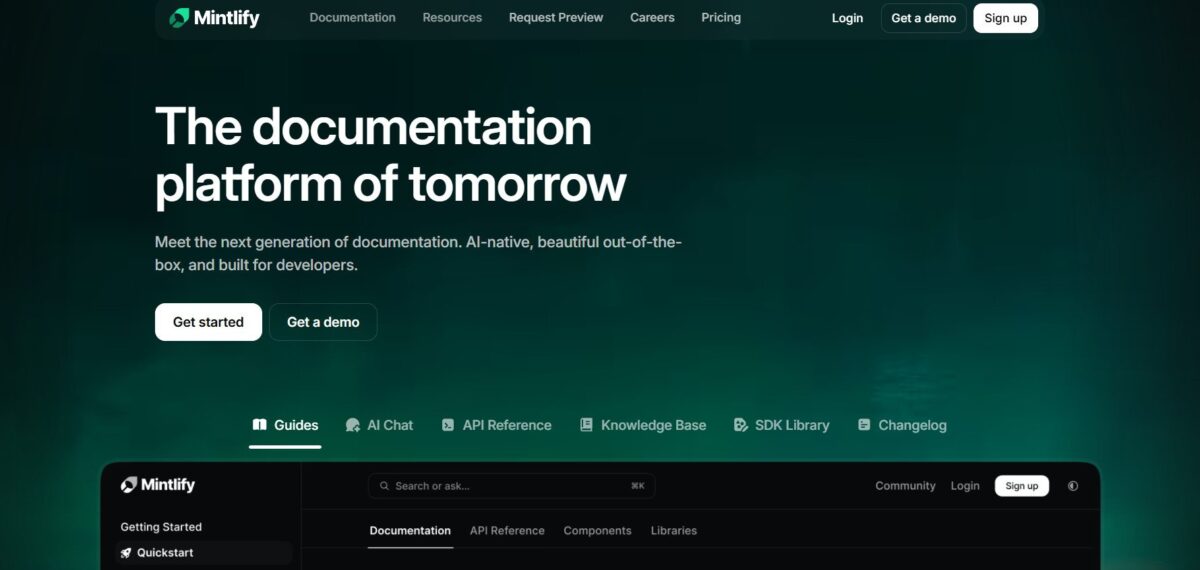Image resolution: width=1200 pixels, height=570 pixels.
Task: Open the Resources nav menu item
Action: pos(452,18)
